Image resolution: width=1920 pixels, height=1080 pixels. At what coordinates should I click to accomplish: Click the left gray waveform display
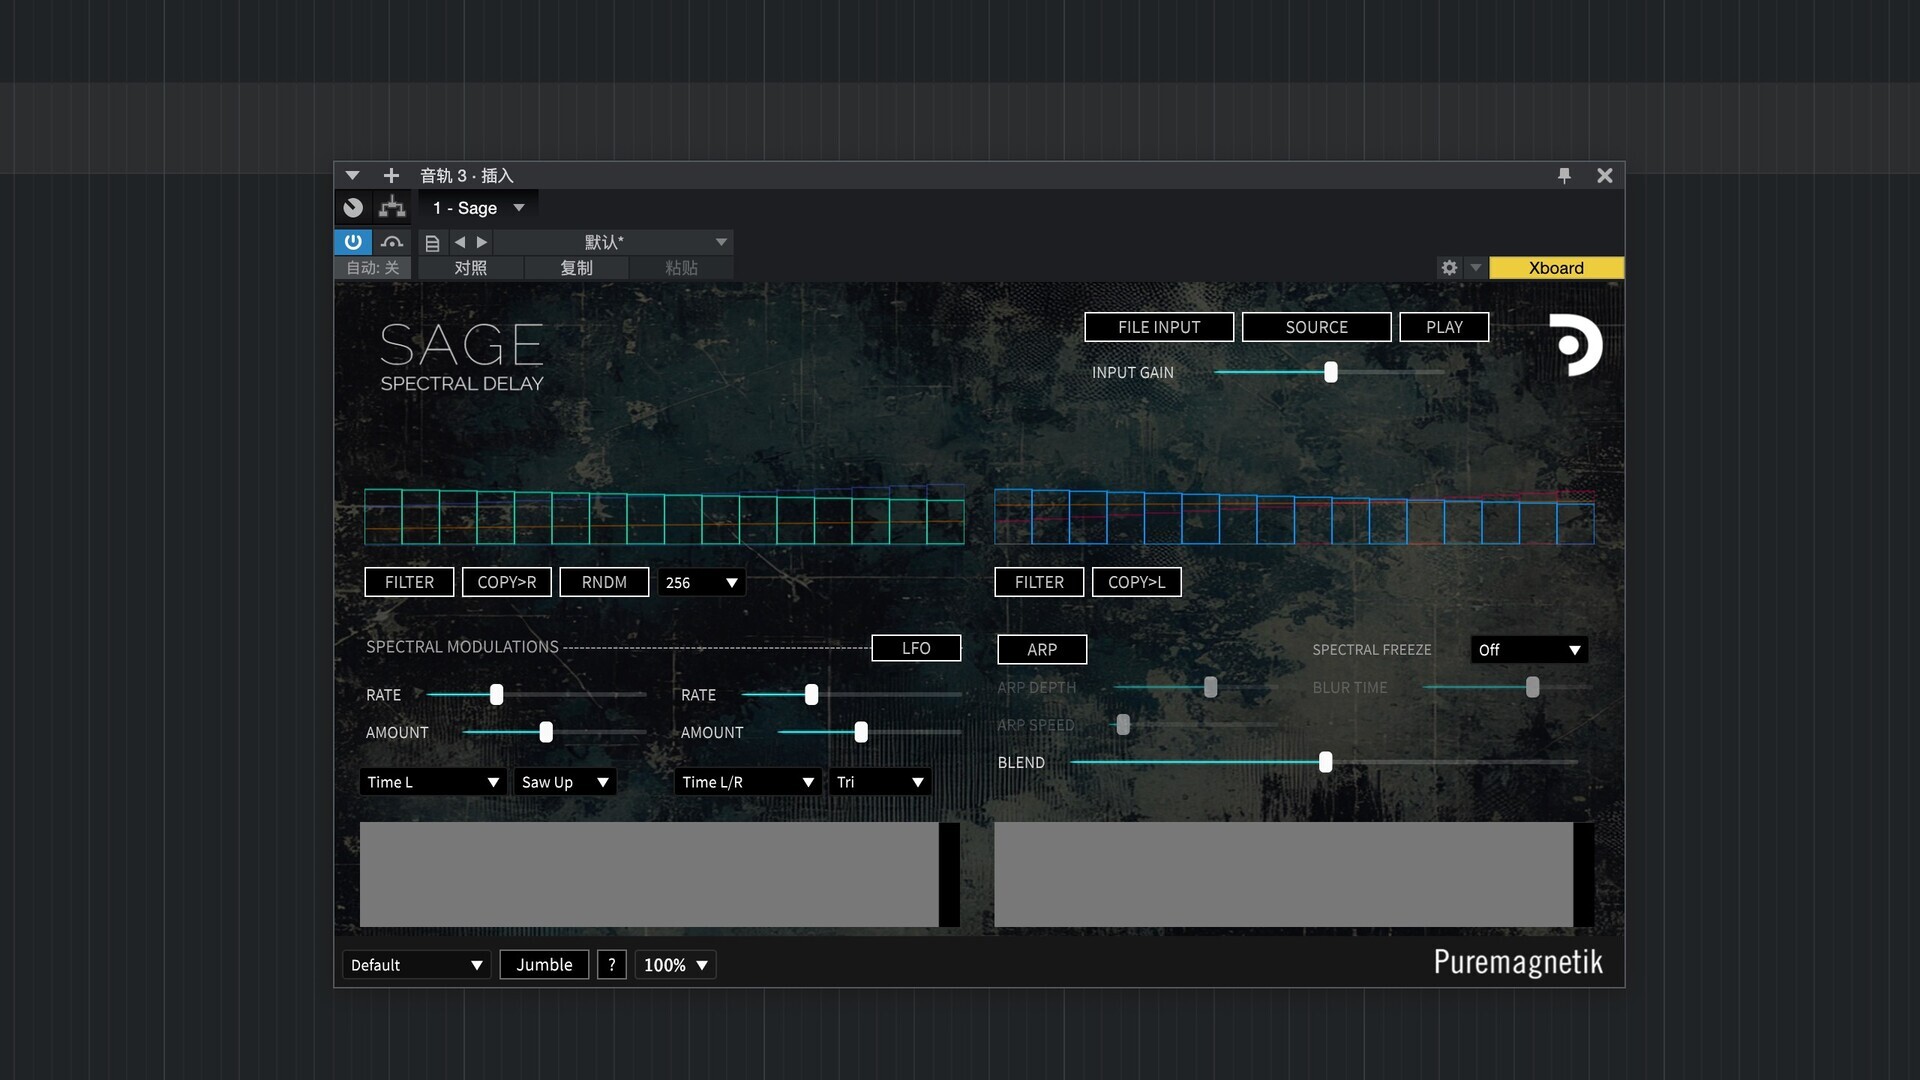click(659, 875)
